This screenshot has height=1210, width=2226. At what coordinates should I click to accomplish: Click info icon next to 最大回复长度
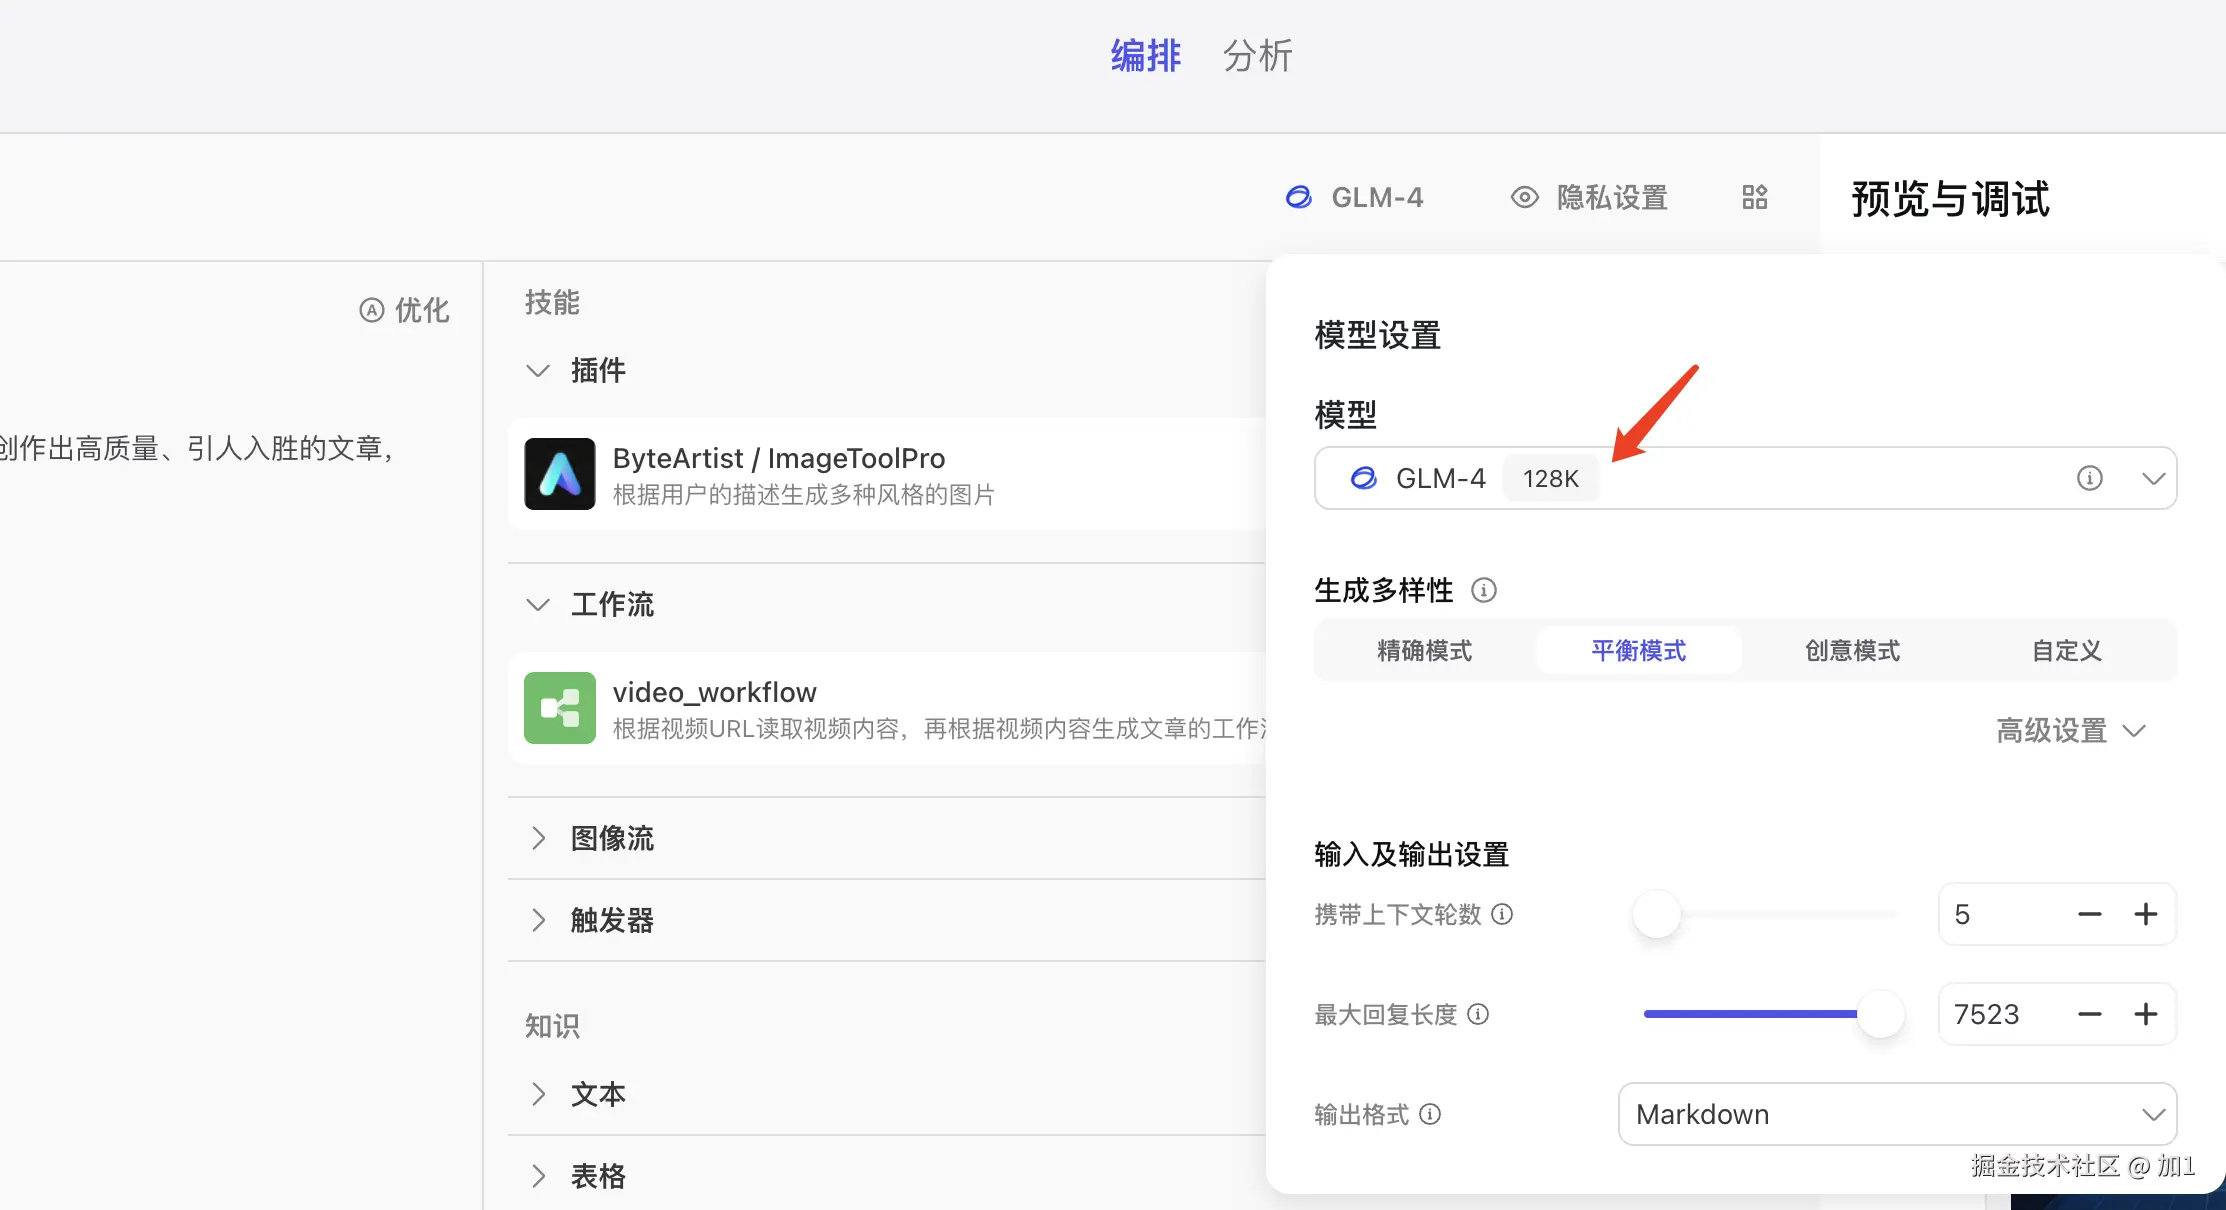click(1478, 1014)
